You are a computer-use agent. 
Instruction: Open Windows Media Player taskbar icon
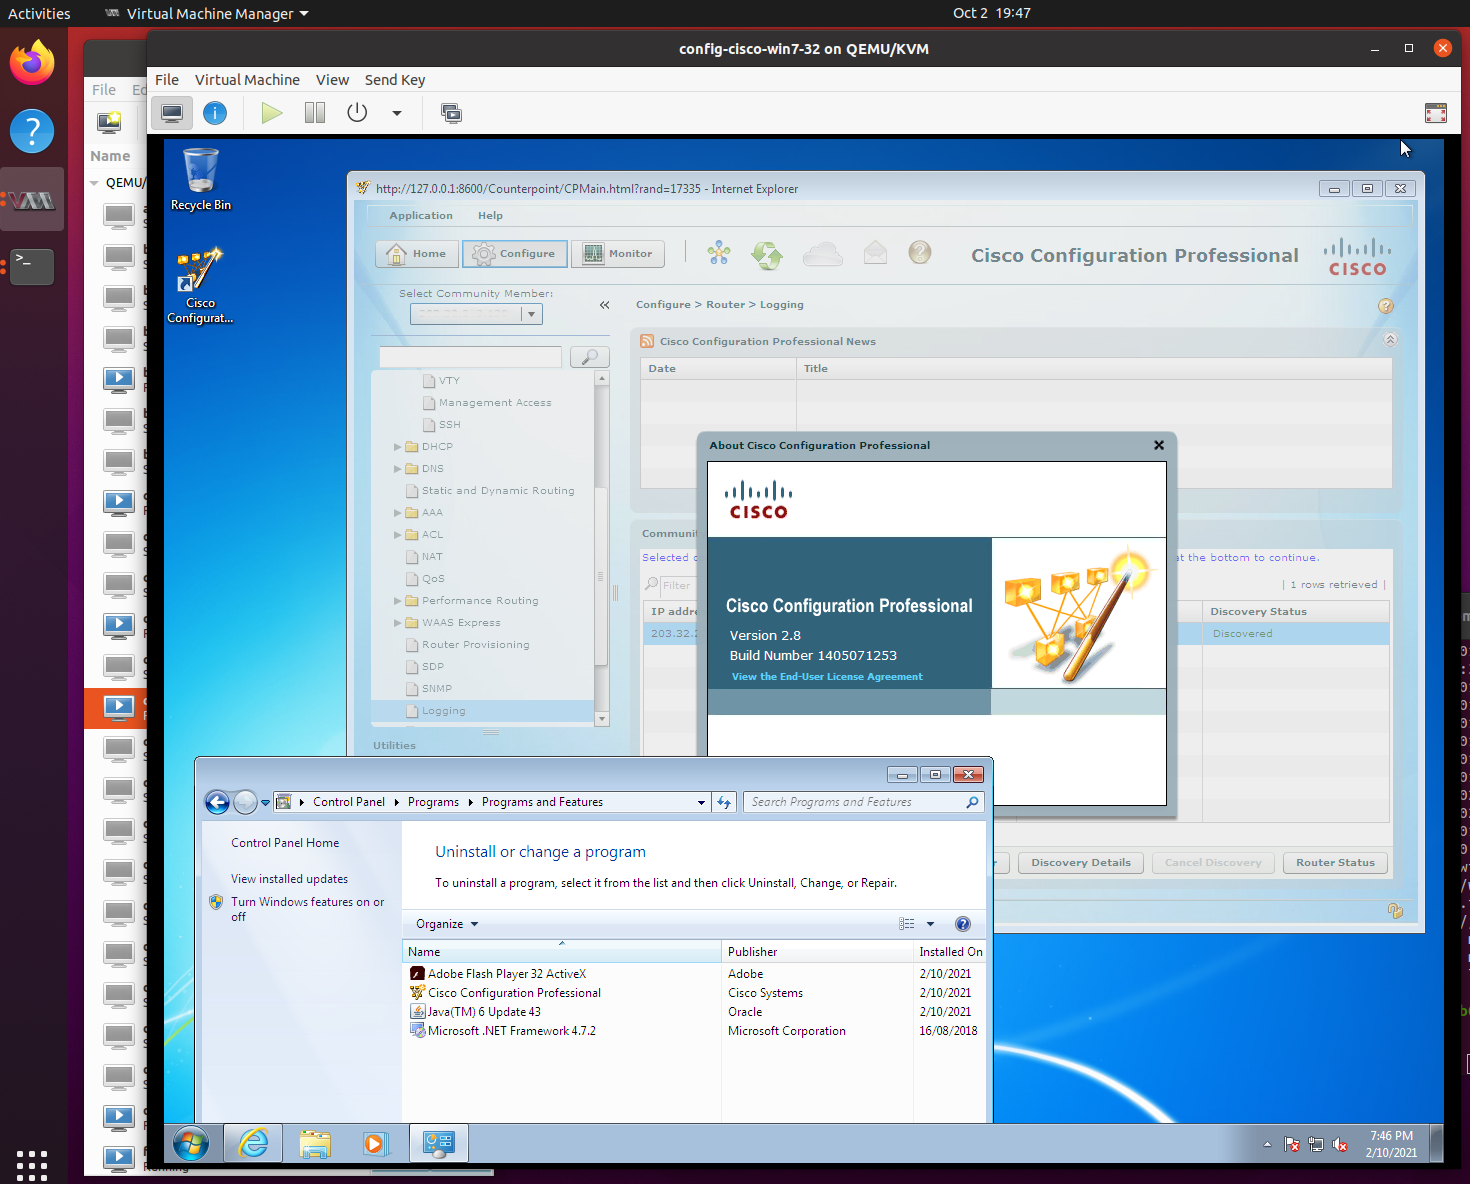[375, 1143]
